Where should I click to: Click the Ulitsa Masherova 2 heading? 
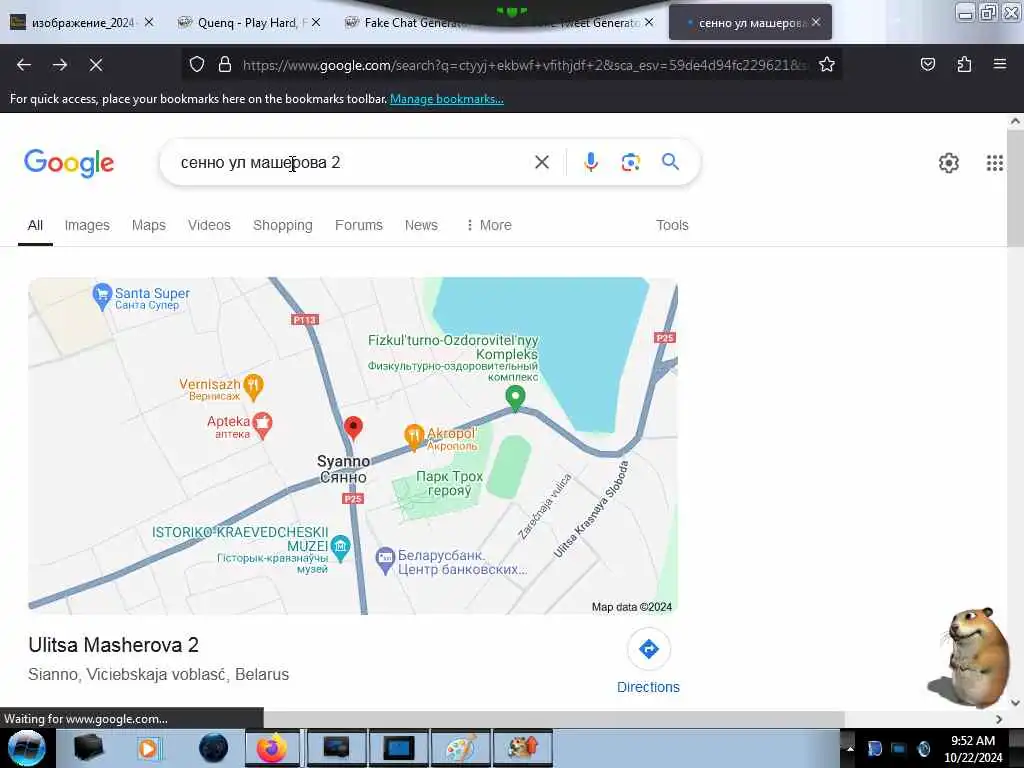[x=114, y=645]
